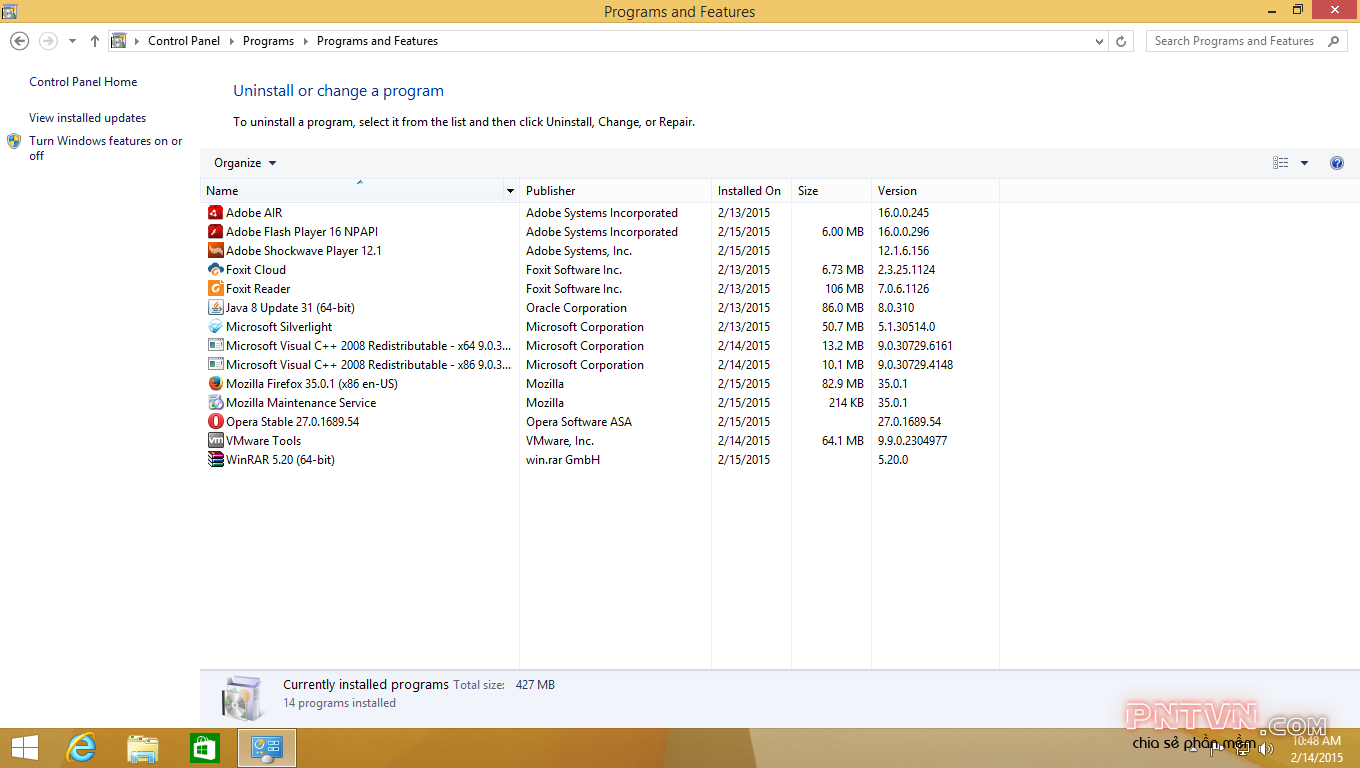Go up one level with Up arrow
Screen dimensions: 1360x768
[95, 41]
